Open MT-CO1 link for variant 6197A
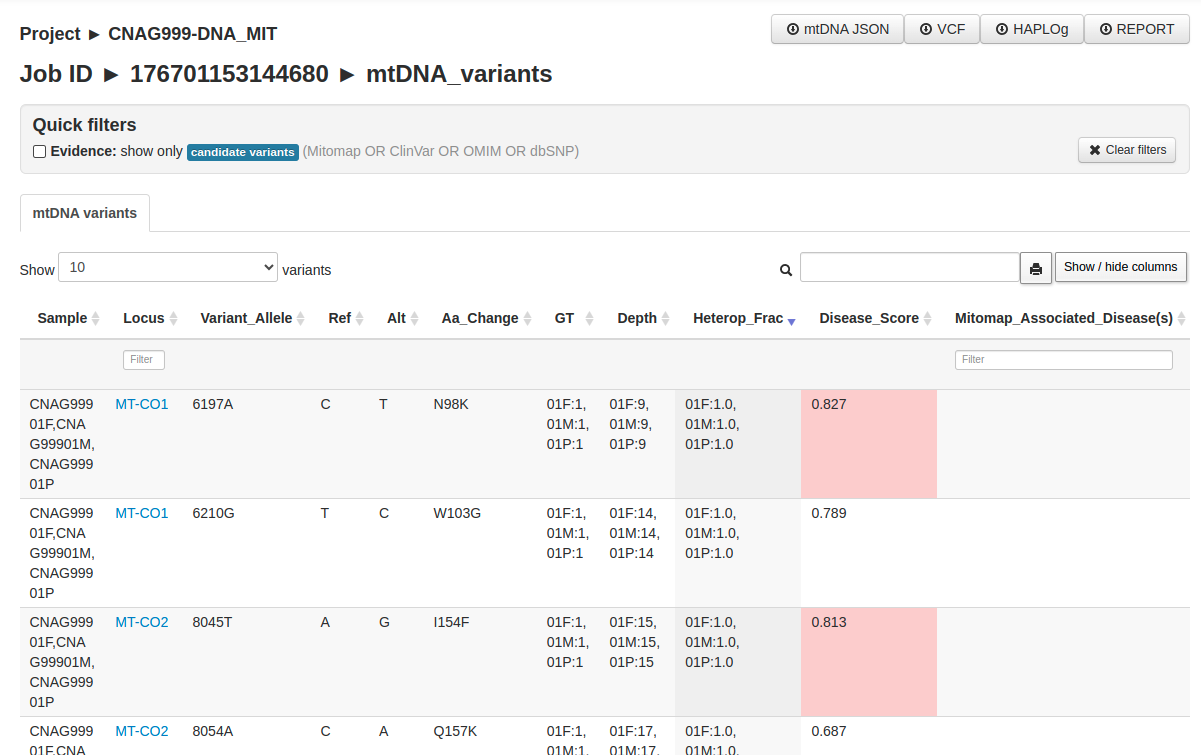 pyautogui.click(x=142, y=404)
